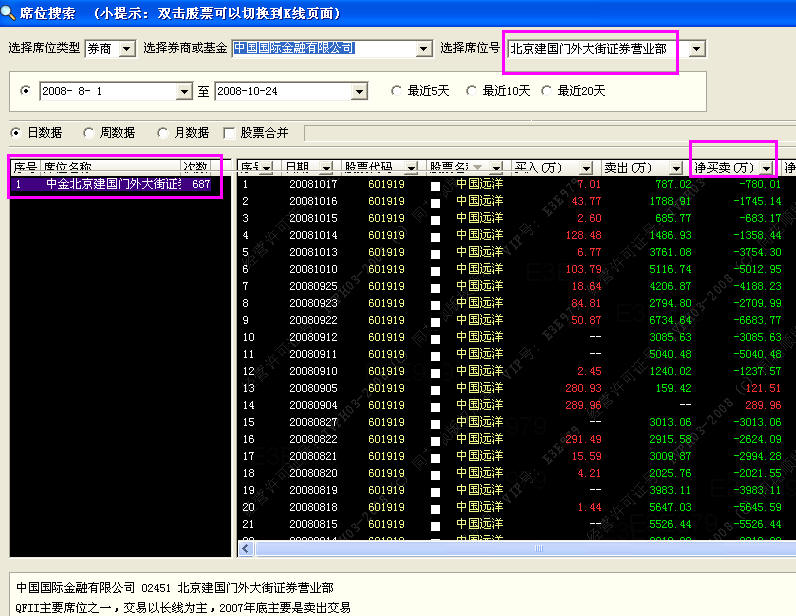
Task: Open the start date 2008-8-1 picker
Action: tap(183, 91)
